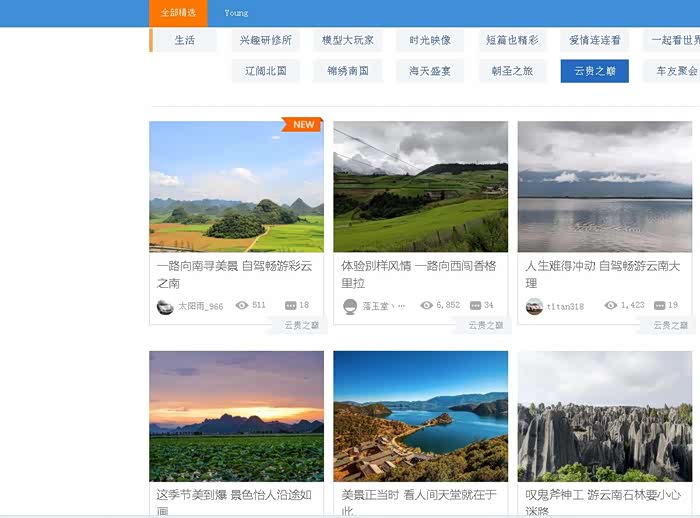This screenshot has height=518, width=700.
Task: Click the 短篇也精彩 category
Action: pos(512,40)
